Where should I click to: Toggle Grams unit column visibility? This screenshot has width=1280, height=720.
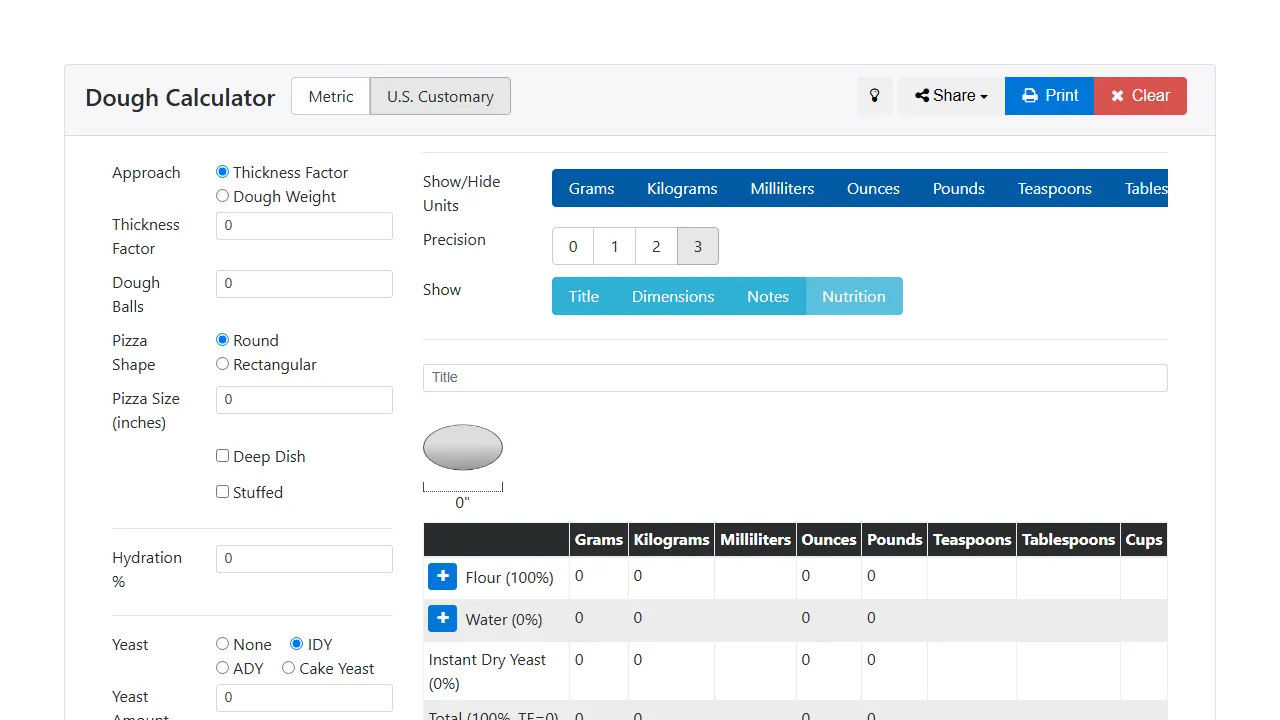(x=591, y=188)
